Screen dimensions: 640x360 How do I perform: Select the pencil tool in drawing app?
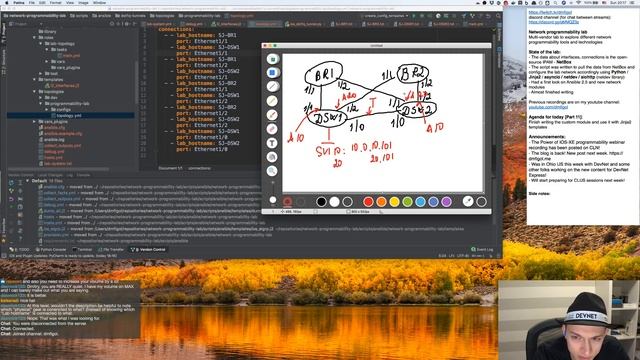(273, 87)
